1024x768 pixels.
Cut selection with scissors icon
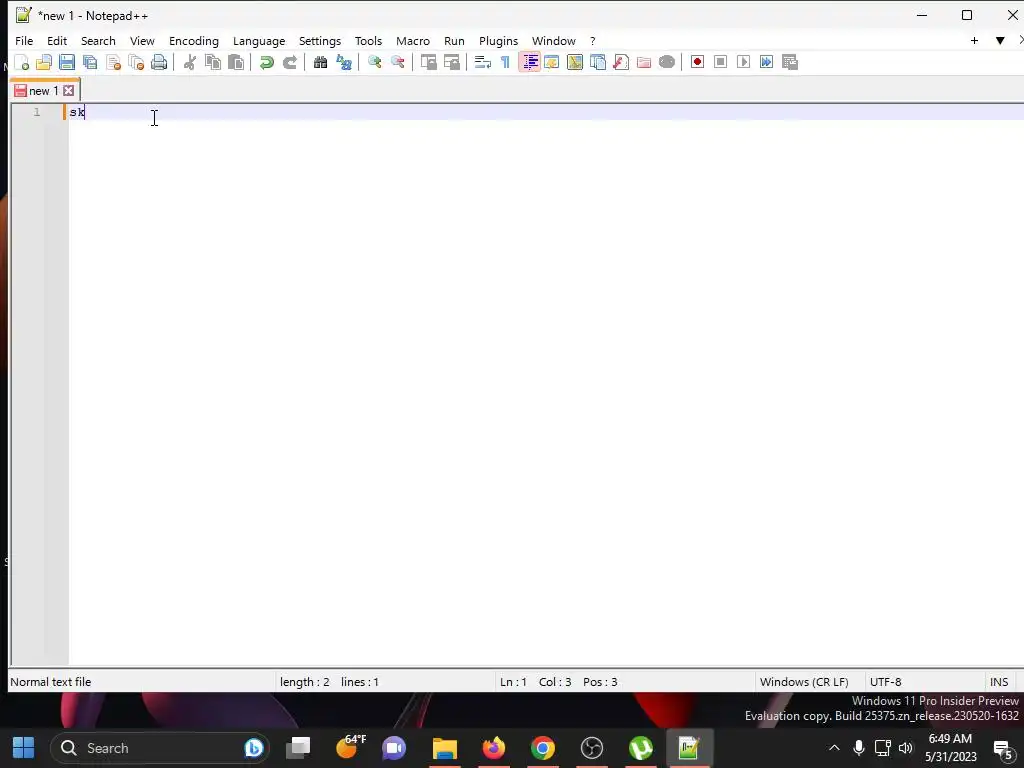(x=189, y=62)
